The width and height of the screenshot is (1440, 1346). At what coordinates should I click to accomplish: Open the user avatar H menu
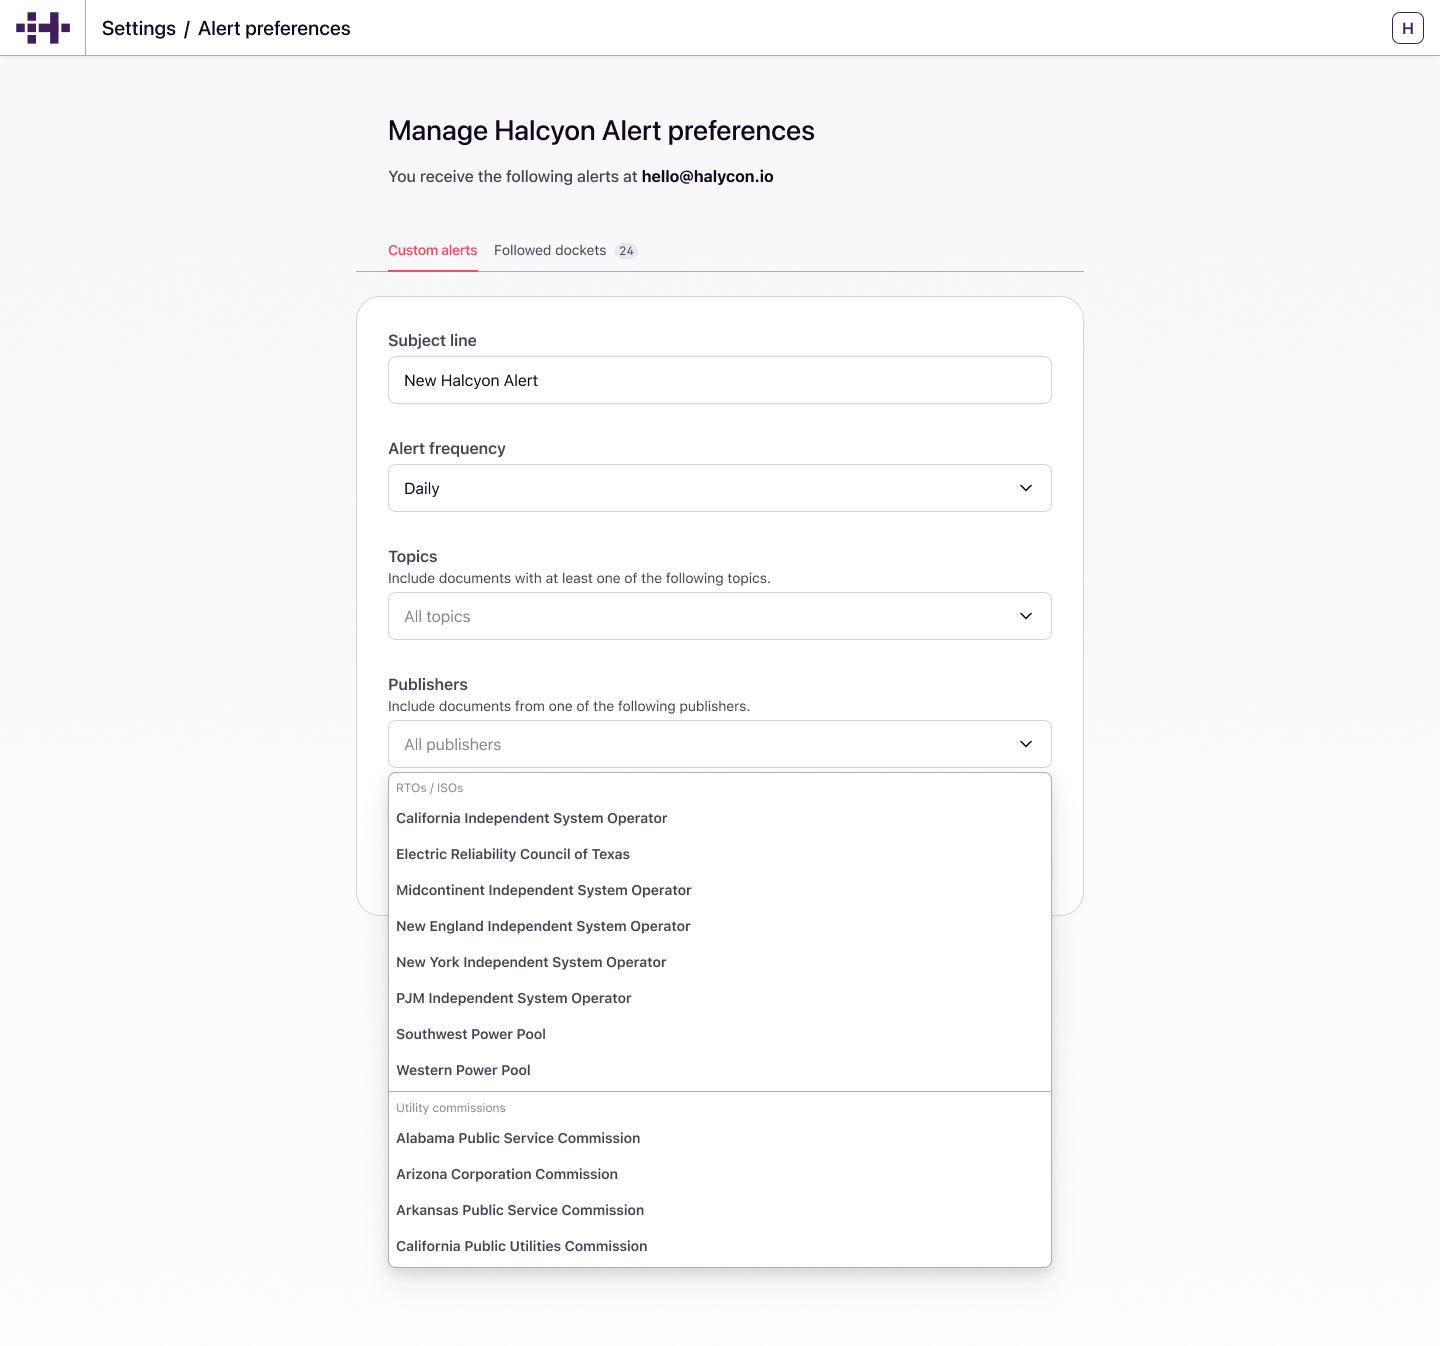(x=1407, y=28)
